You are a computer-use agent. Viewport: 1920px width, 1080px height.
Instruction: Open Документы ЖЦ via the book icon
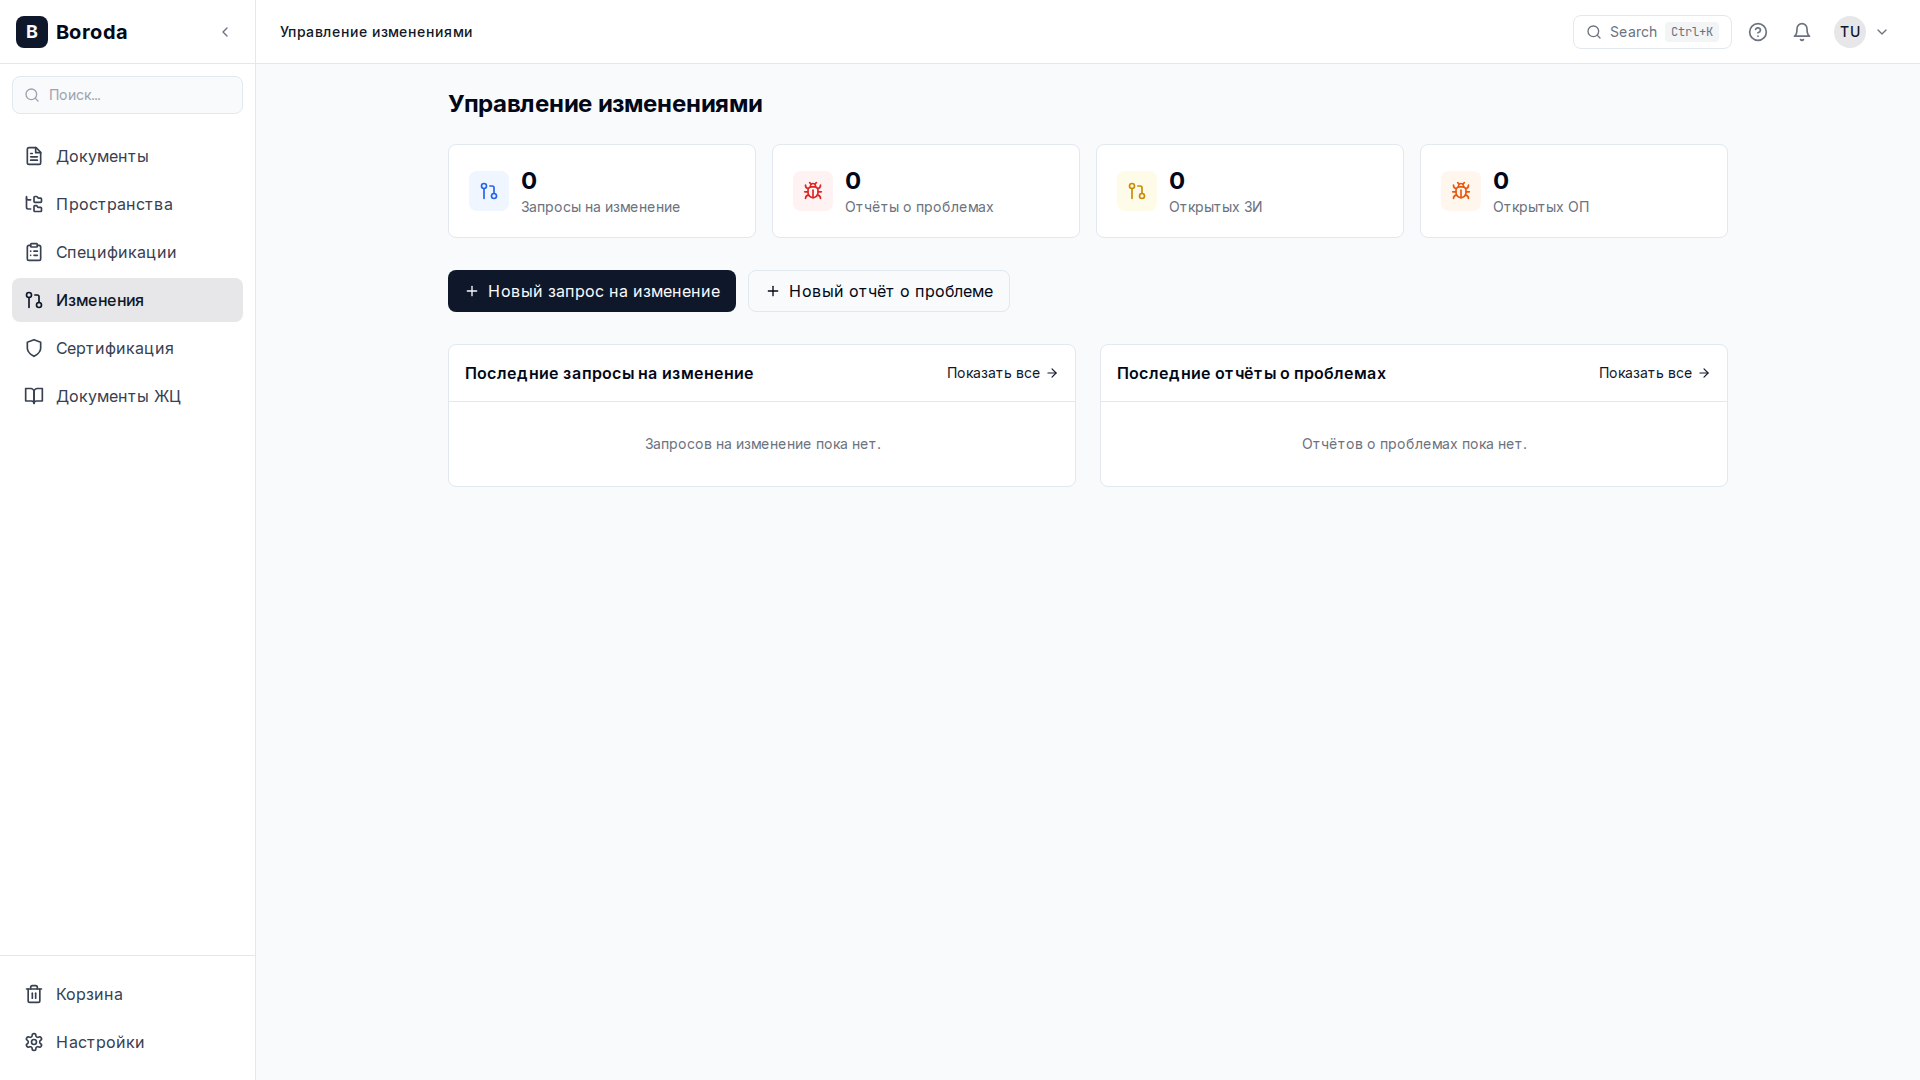35,396
